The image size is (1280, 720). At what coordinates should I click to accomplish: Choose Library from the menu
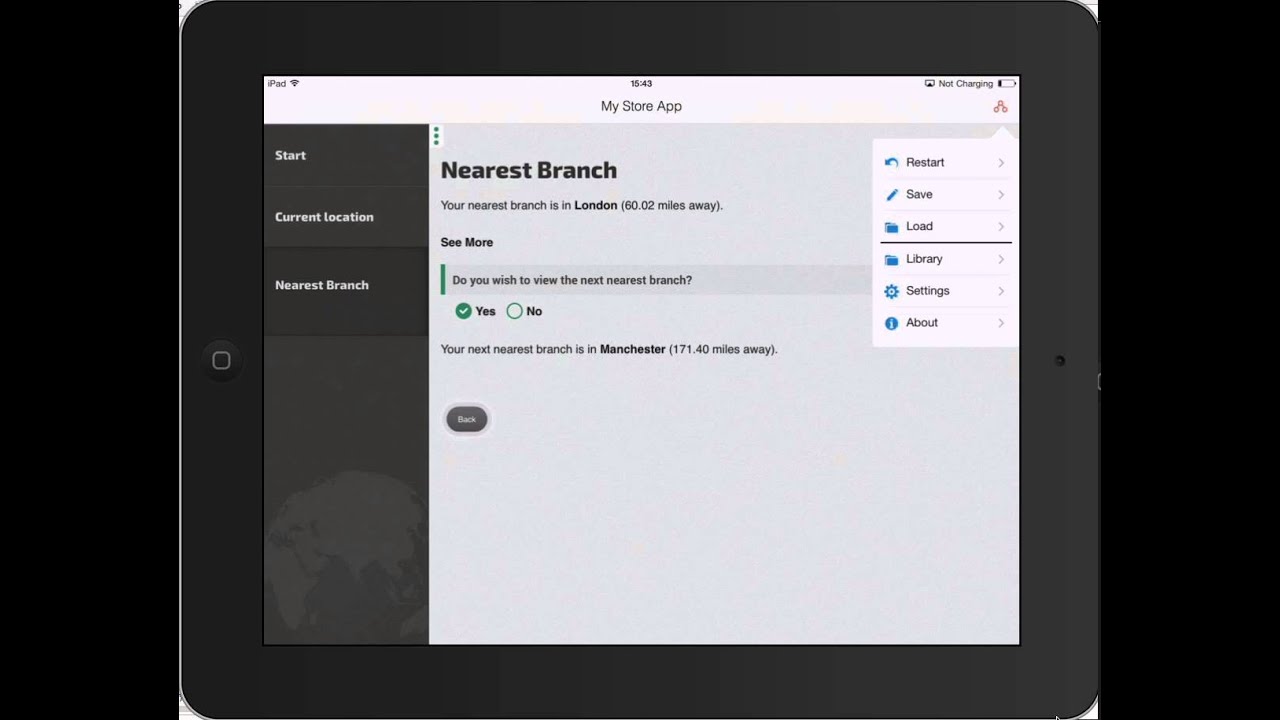pyautogui.click(x=946, y=259)
